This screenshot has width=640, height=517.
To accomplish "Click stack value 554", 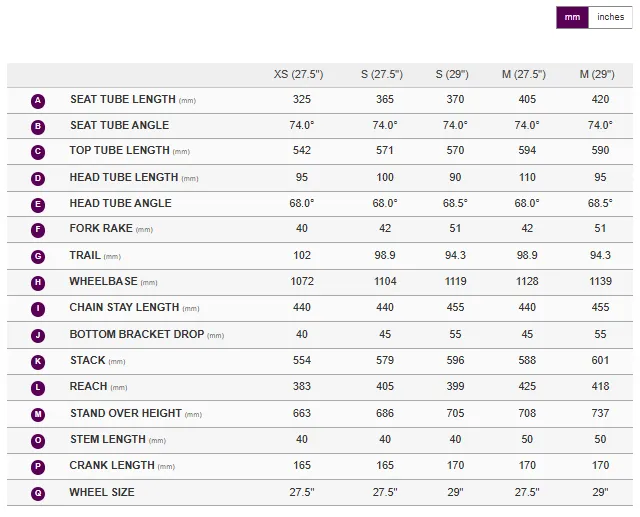I will [x=302, y=360].
